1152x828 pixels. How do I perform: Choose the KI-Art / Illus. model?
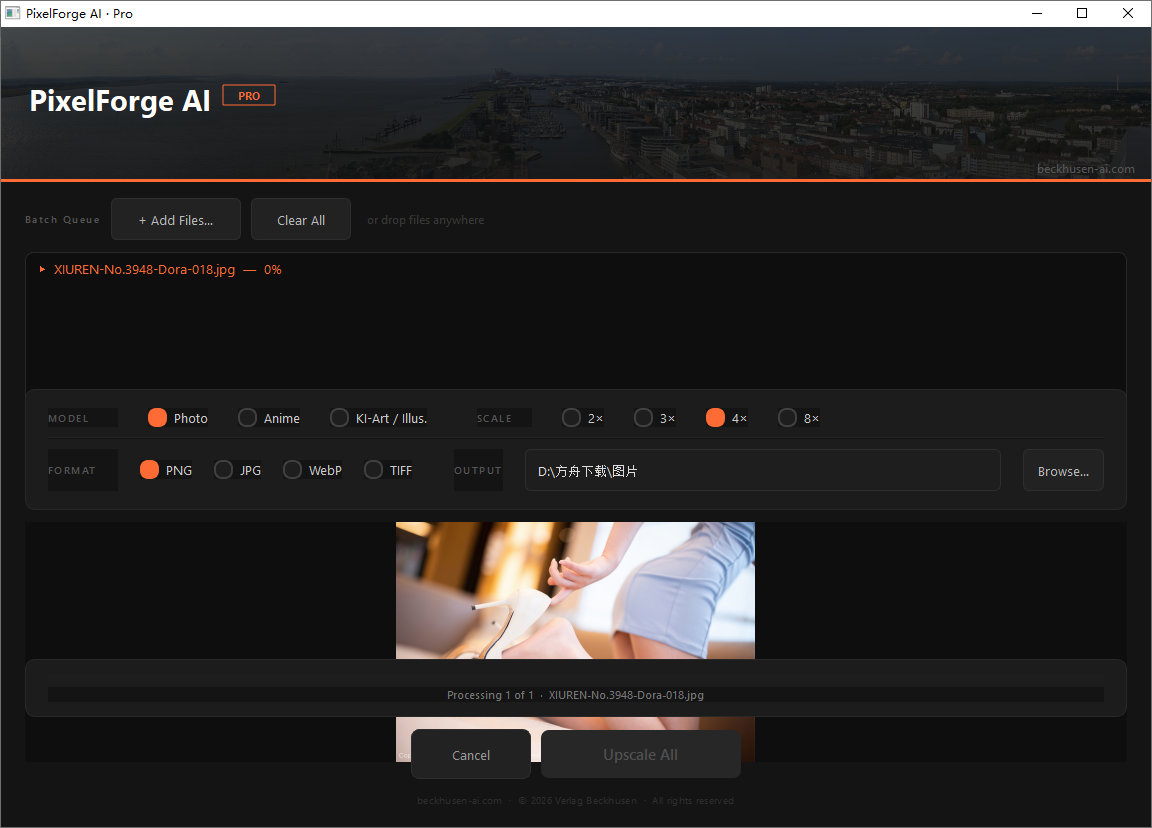378,418
